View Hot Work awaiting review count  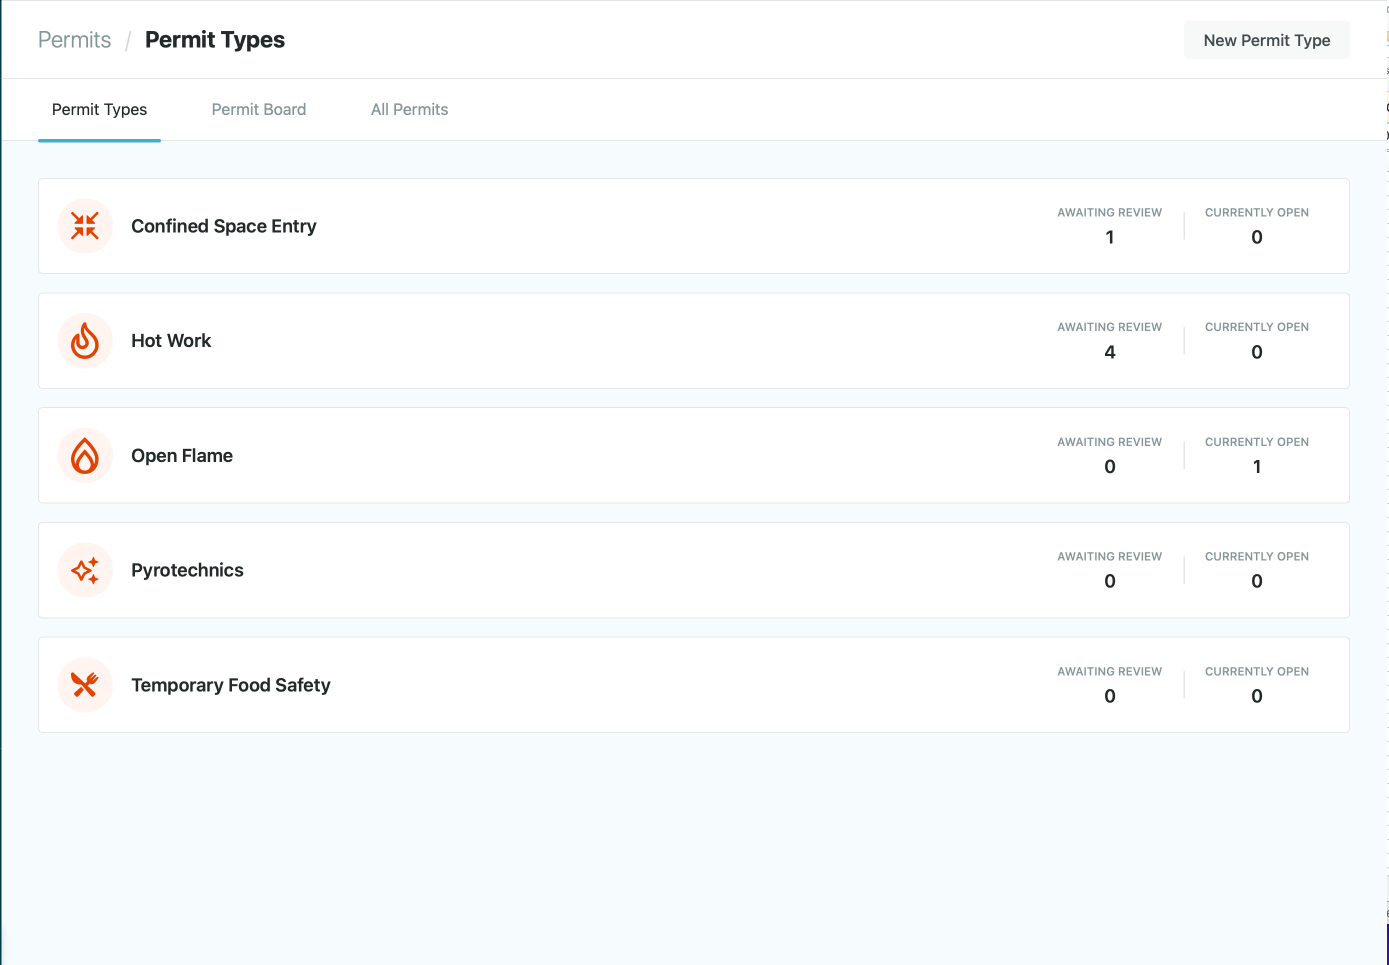[1109, 352]
